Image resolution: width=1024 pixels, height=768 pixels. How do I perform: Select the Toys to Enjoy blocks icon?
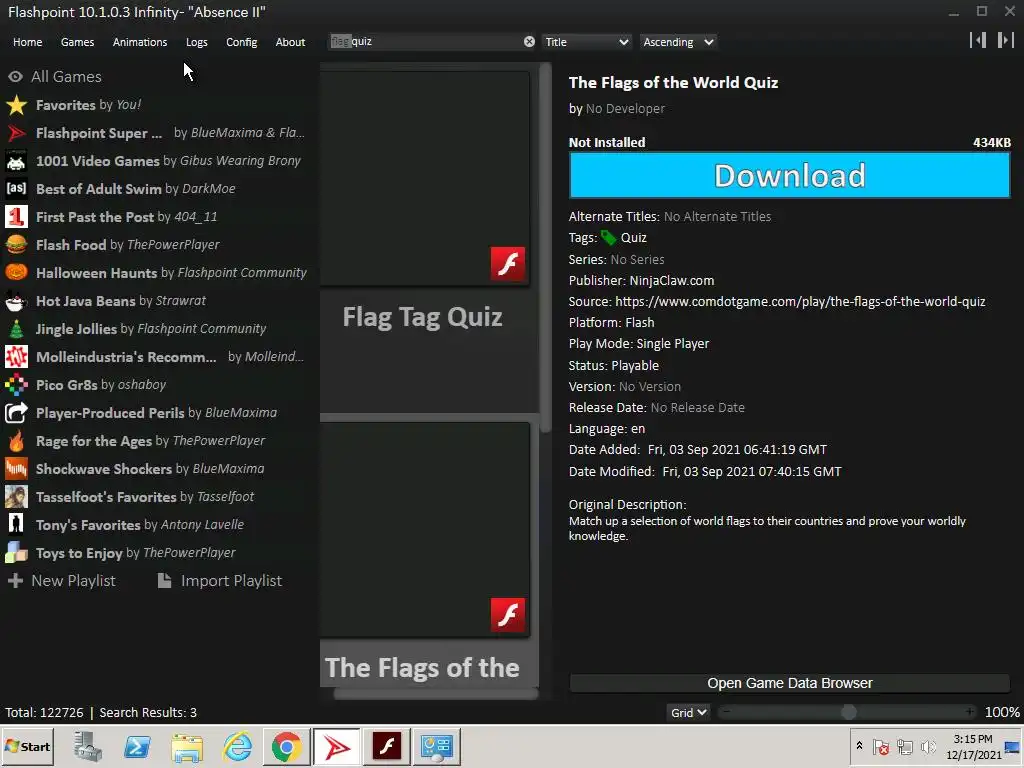(x=16, y=553)
